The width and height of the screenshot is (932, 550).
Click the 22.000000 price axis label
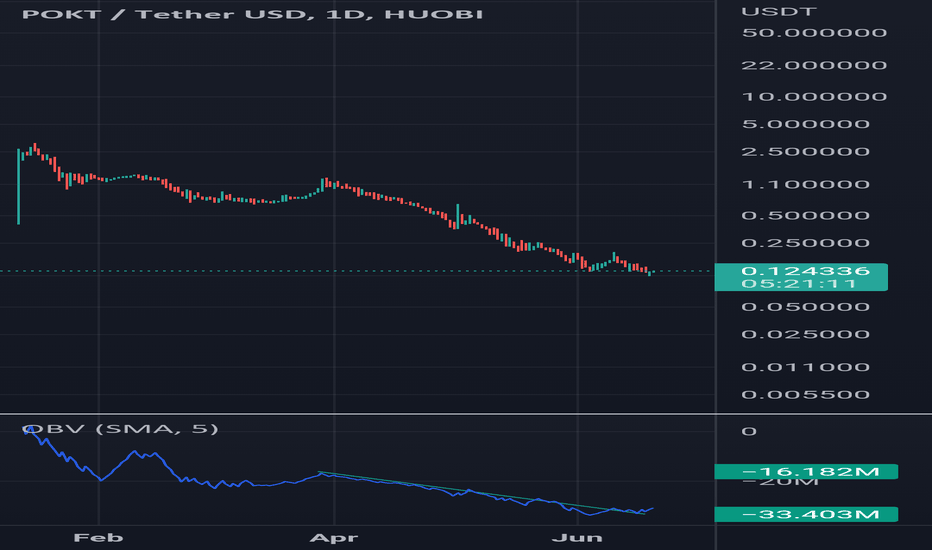(814, 65)
